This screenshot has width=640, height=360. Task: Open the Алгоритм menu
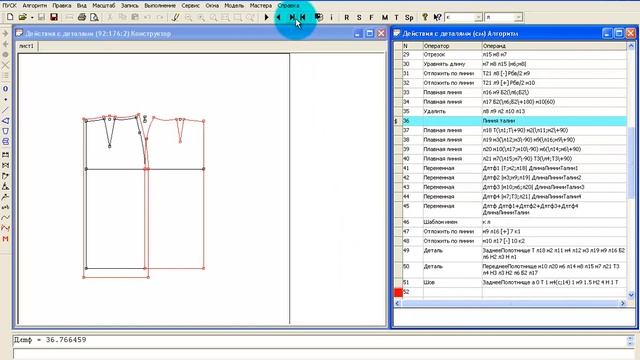pos(35,5)
